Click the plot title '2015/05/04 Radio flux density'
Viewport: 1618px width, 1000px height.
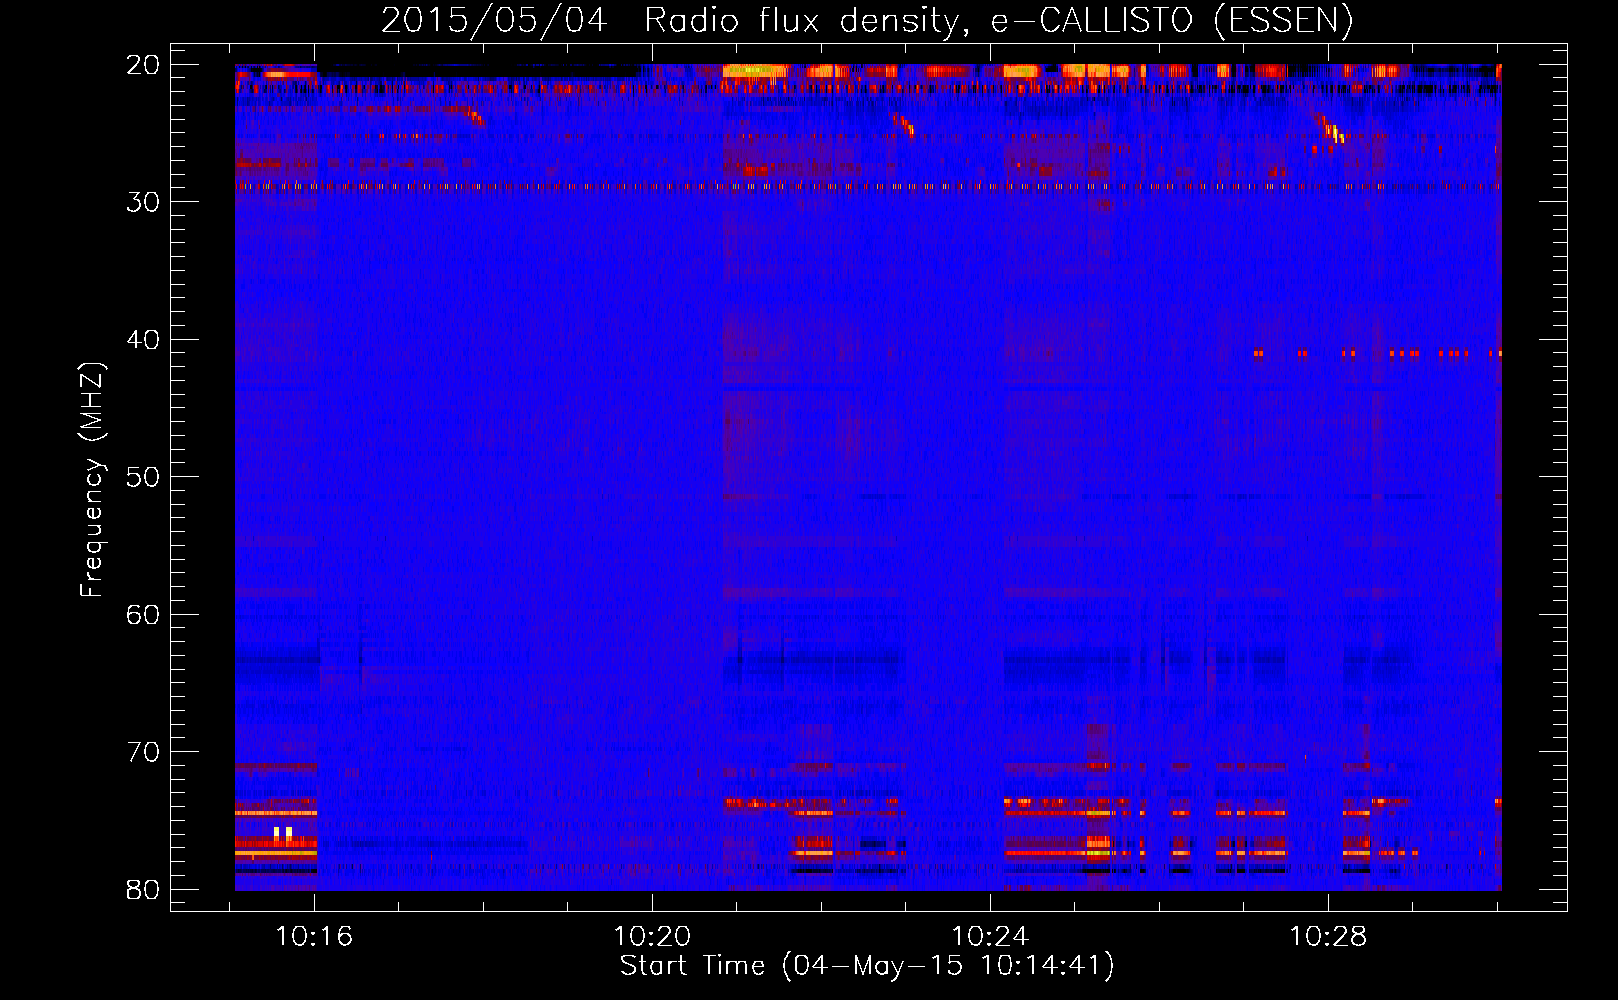867,21
